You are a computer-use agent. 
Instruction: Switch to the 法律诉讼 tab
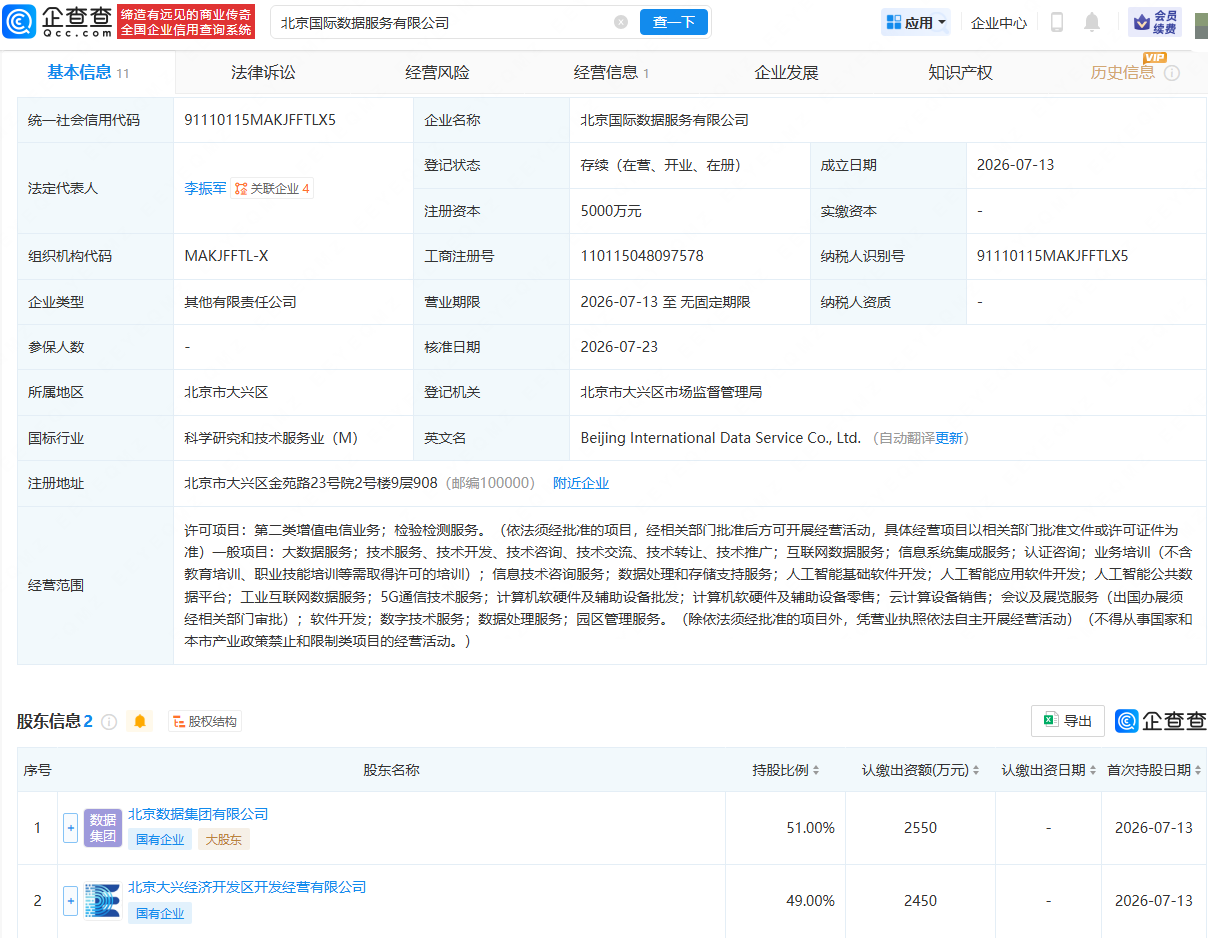pyautogui.click(x=263, y=72)
